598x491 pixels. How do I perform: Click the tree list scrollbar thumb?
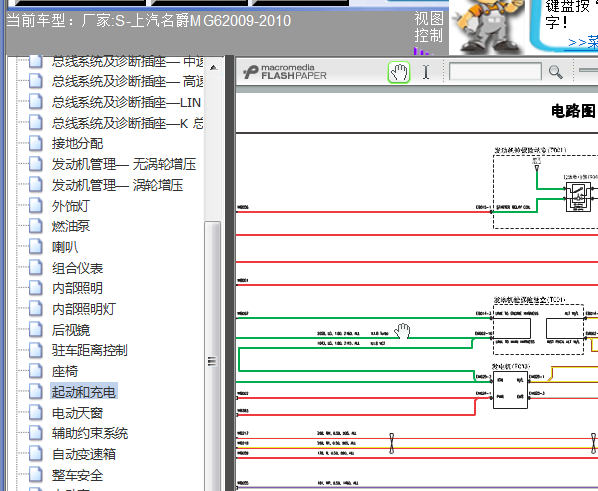[212, 355]
